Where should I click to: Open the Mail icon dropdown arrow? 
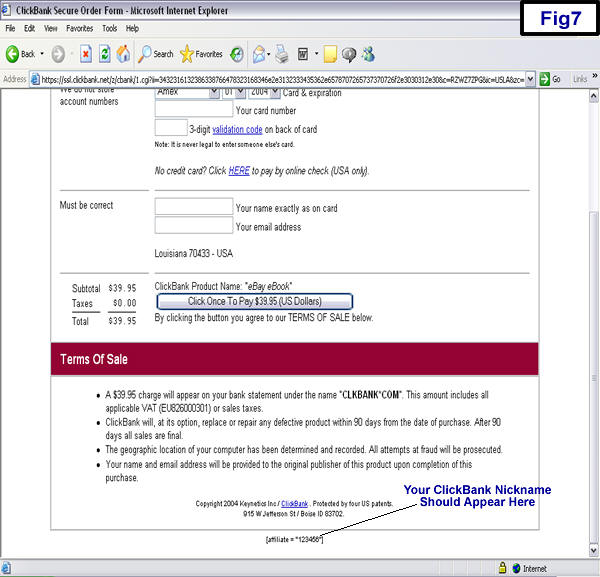tap(269, 54)
